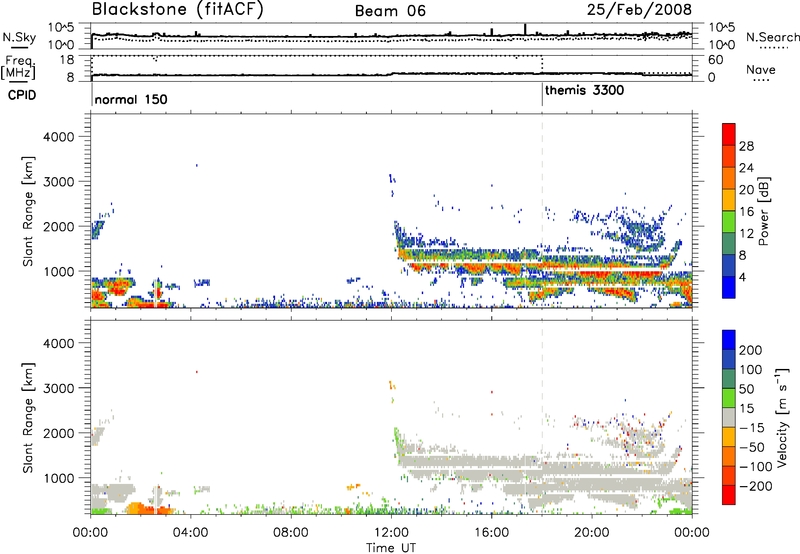Image resolution: width=800 pixels, height=554 pixels.
Task: Click the '60' Nave axis tick label
Action: (715, 60)
